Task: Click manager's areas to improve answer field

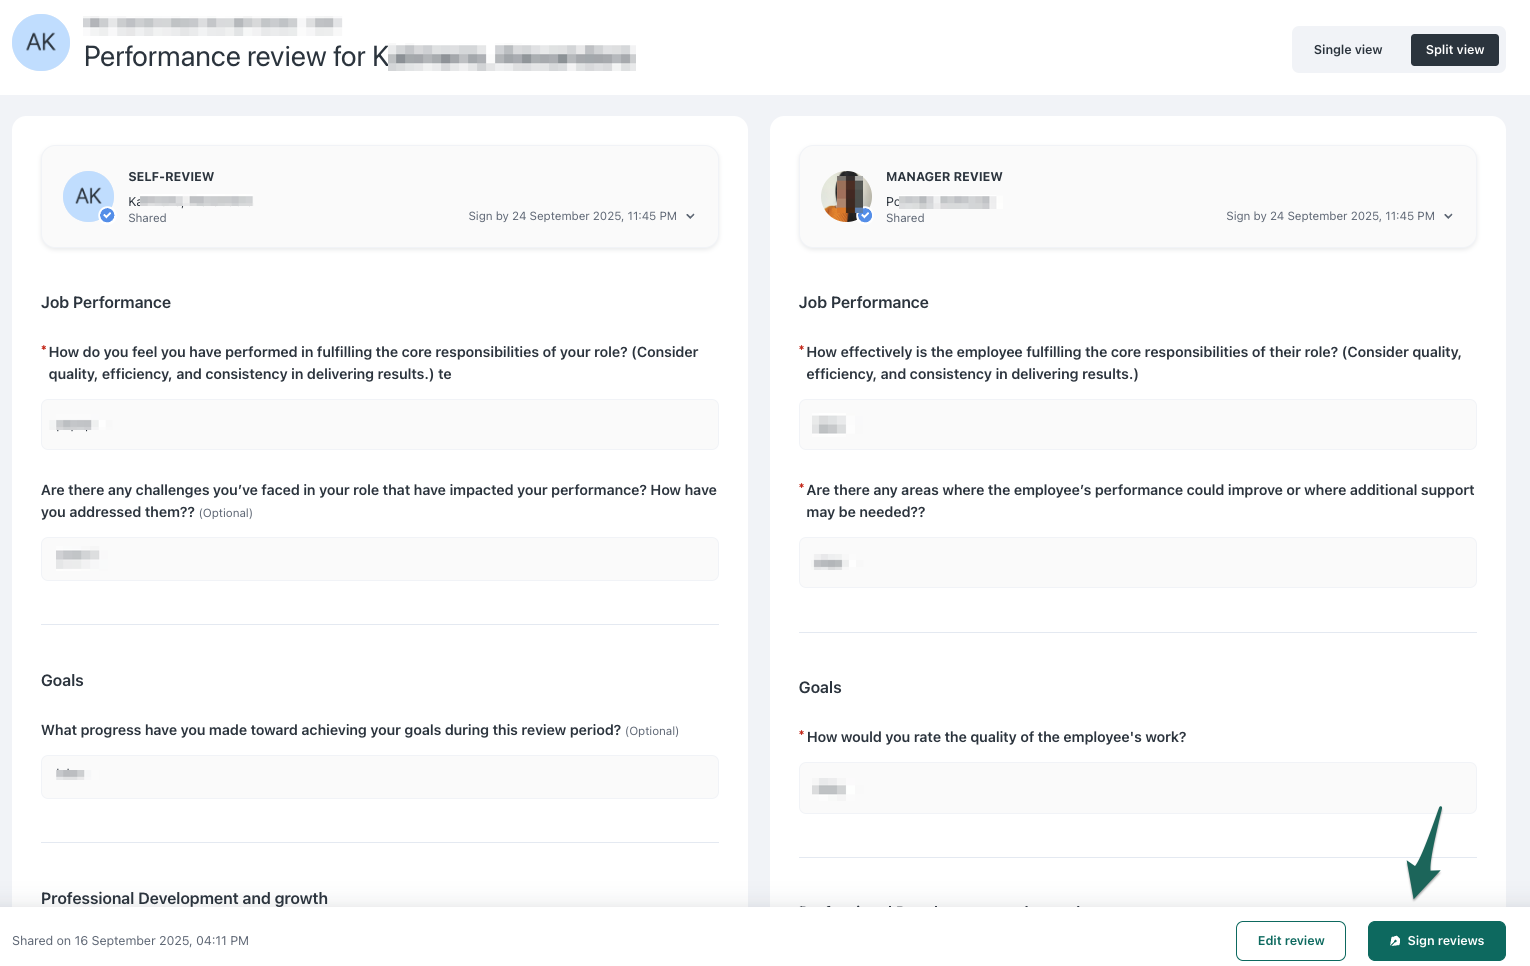Action: pos(1137,563)
